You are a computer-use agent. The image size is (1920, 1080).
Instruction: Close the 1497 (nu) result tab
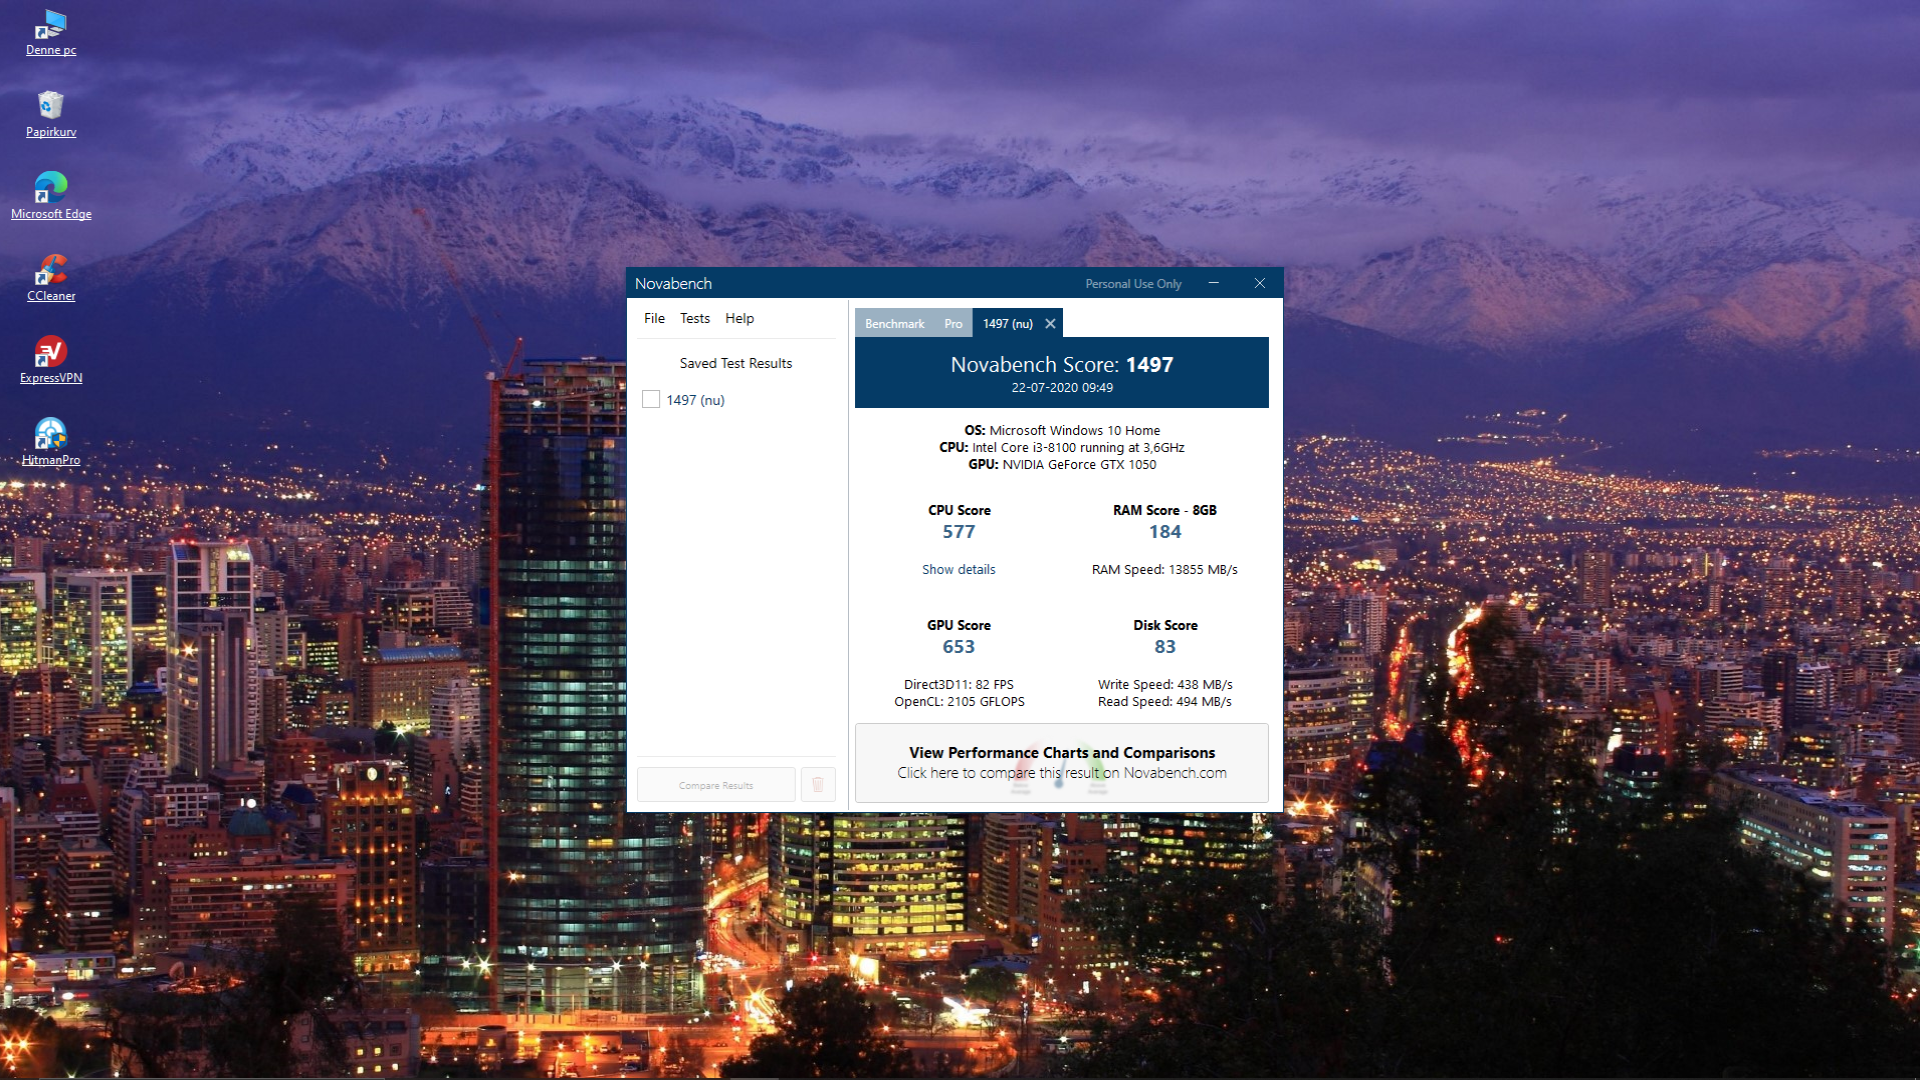click(1050, 324)
